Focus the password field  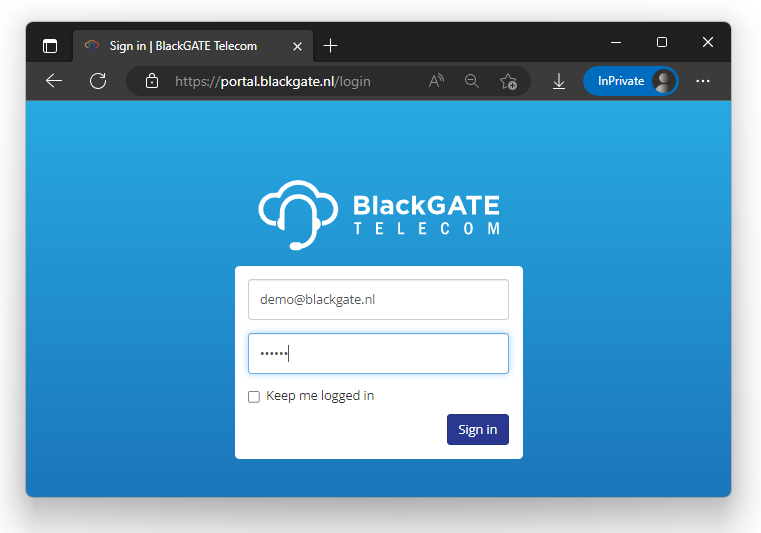[379, 353]
